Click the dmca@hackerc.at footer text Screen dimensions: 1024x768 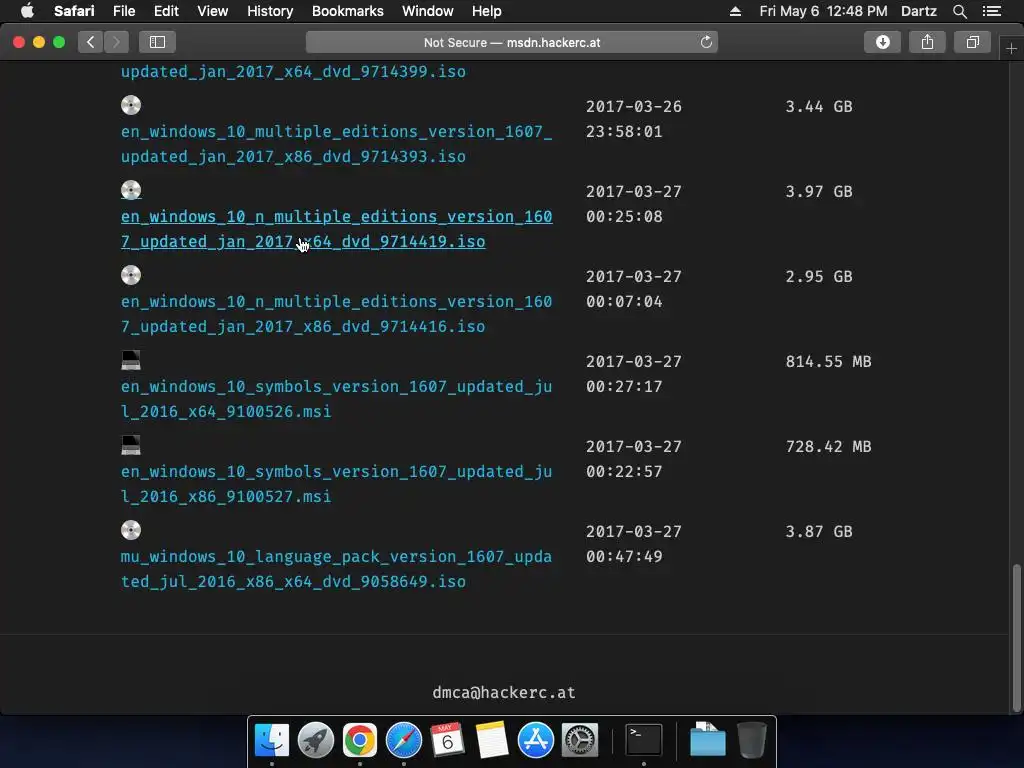click(504, 692)
